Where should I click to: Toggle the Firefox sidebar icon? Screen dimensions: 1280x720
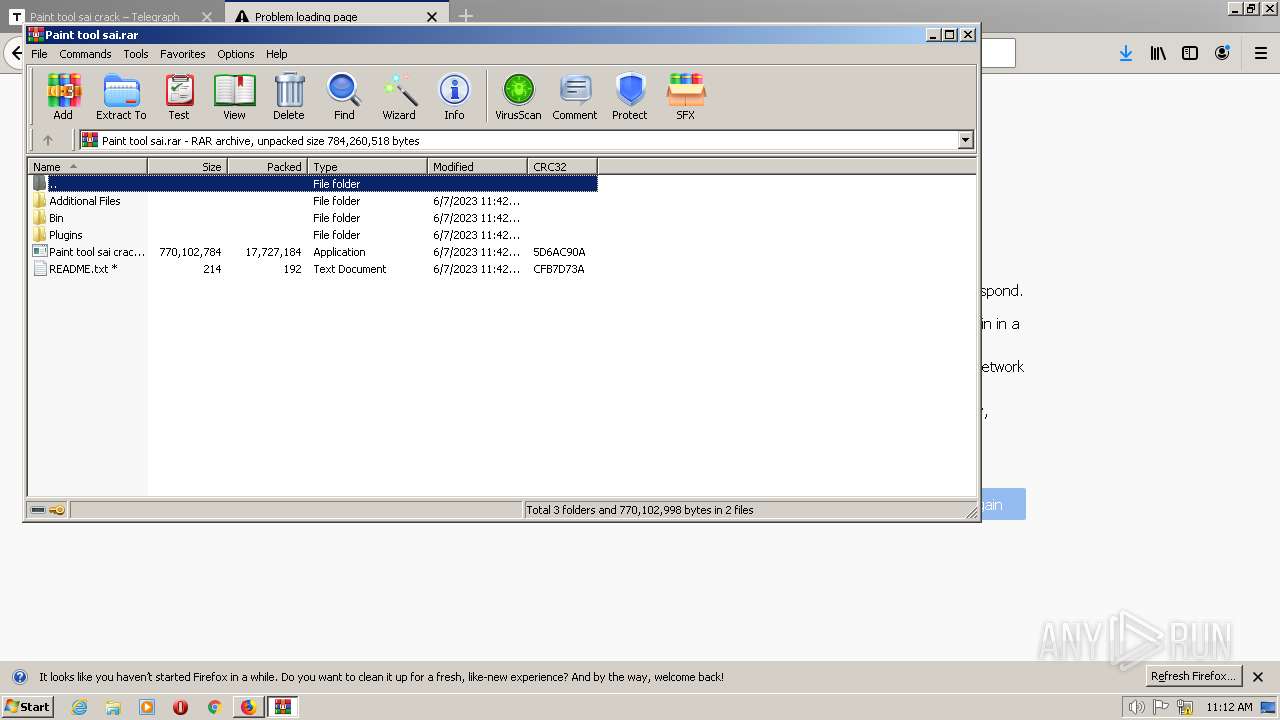tap(1190, 53)
